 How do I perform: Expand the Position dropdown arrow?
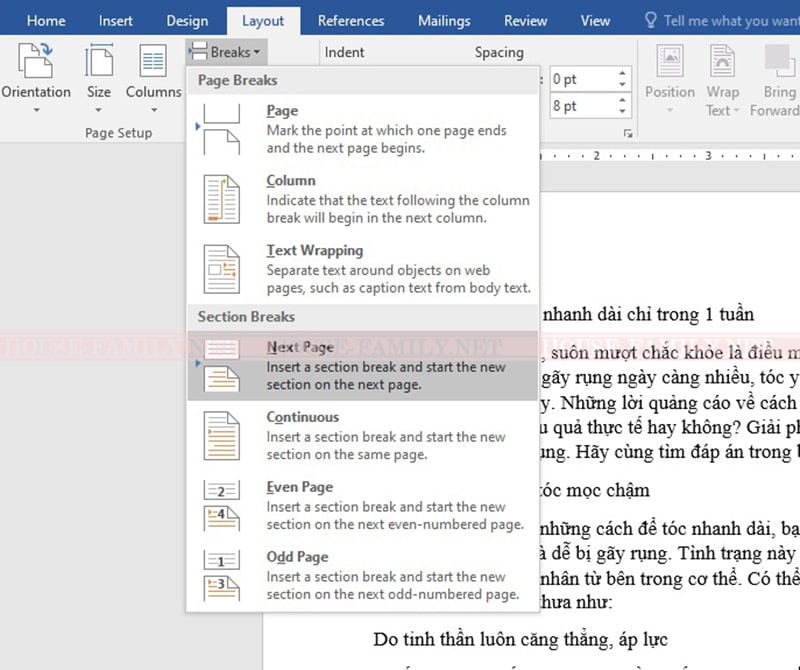[670, 110]
